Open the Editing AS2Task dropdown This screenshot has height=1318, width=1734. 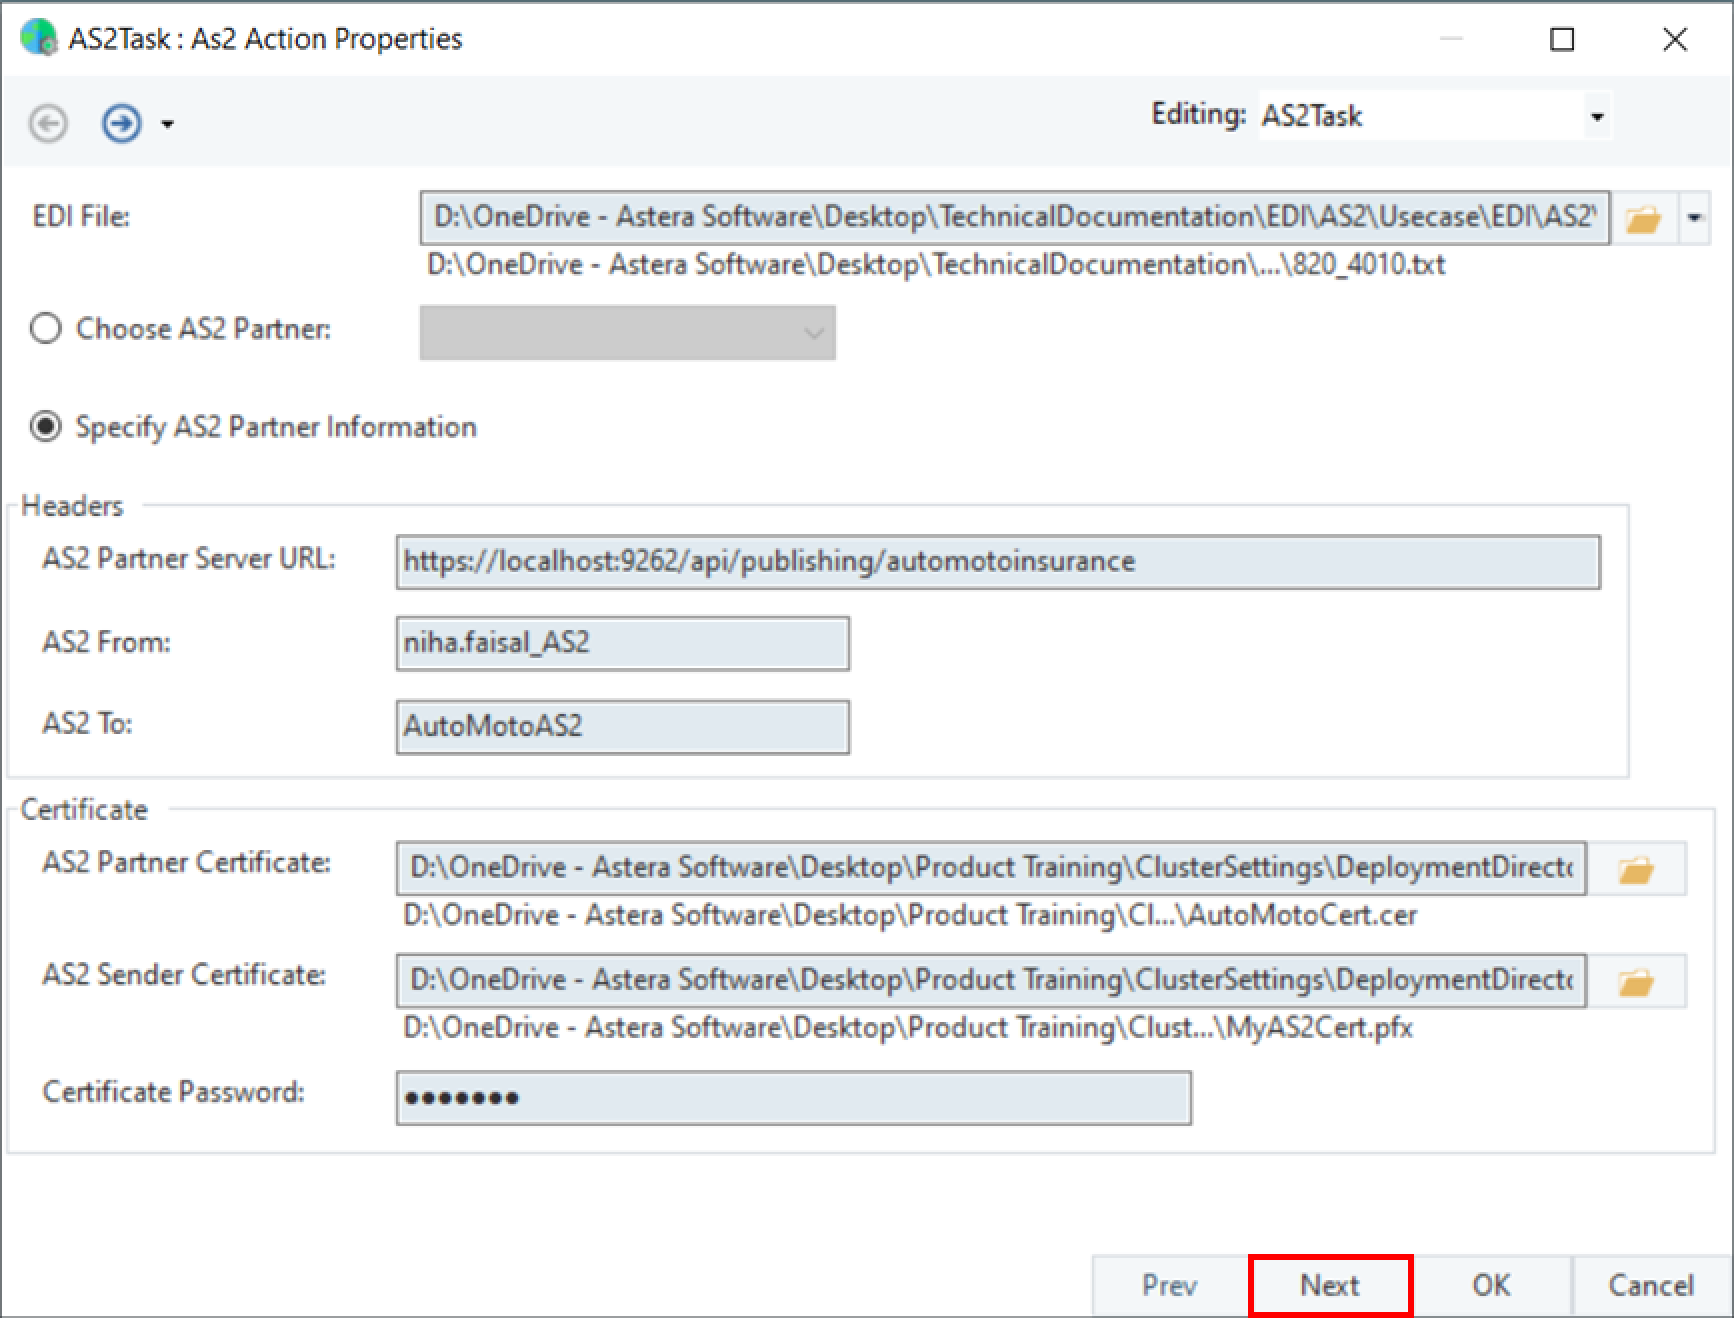click(x=1597, y=117)
